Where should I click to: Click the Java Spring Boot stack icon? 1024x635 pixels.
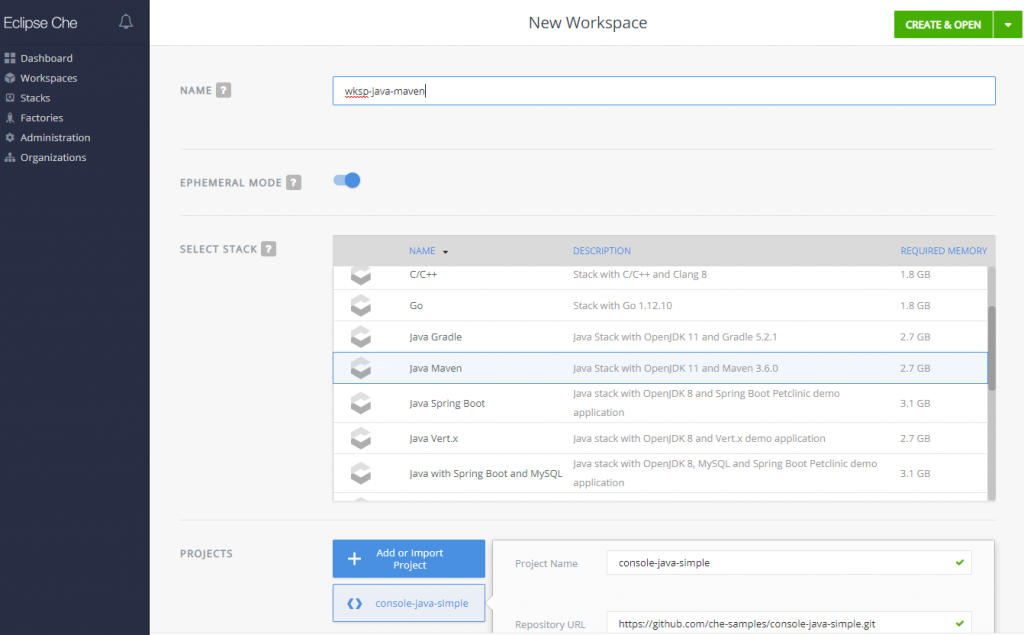[361, 403]
